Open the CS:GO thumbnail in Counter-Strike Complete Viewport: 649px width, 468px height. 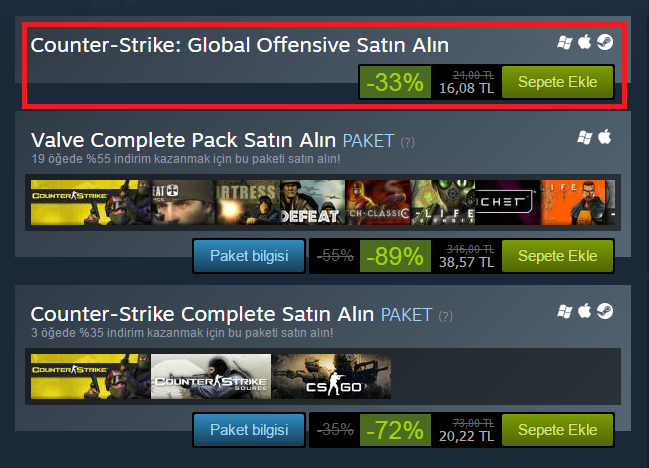pyautogui.click(x=331, y=377)
